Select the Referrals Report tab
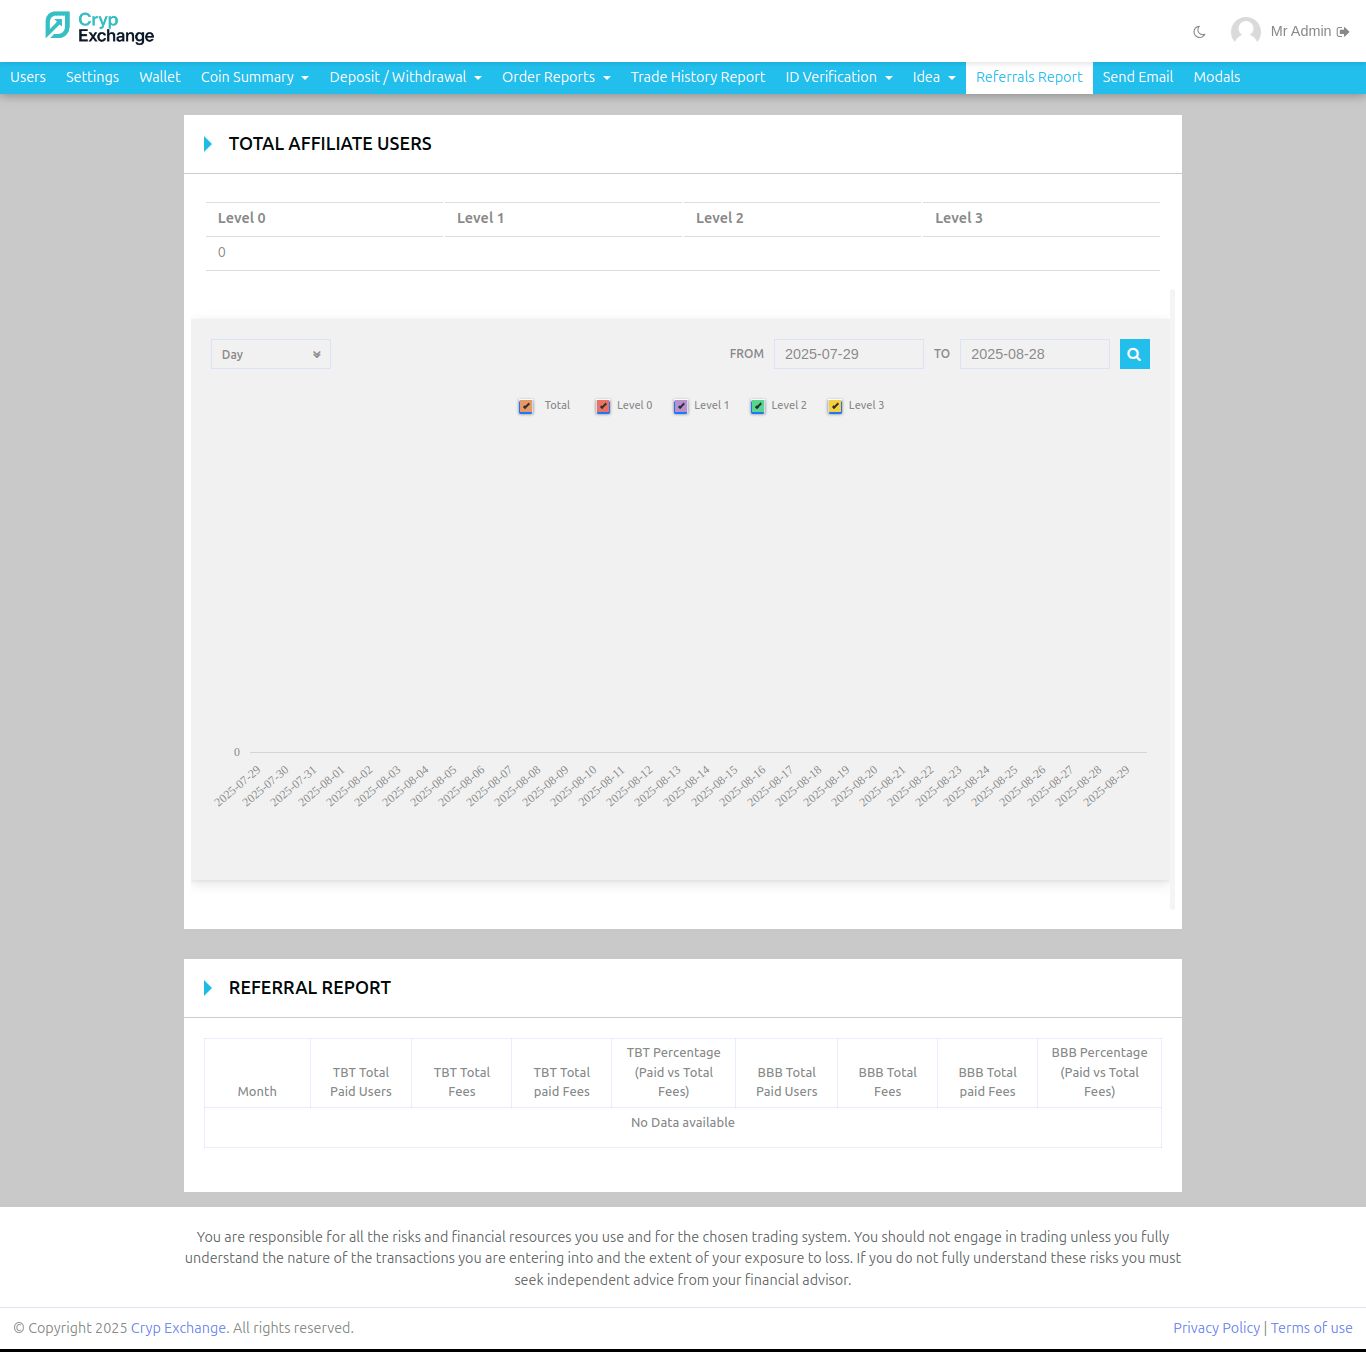The width and height of the screenshot is (1366, 1352). click(1029, 77)
